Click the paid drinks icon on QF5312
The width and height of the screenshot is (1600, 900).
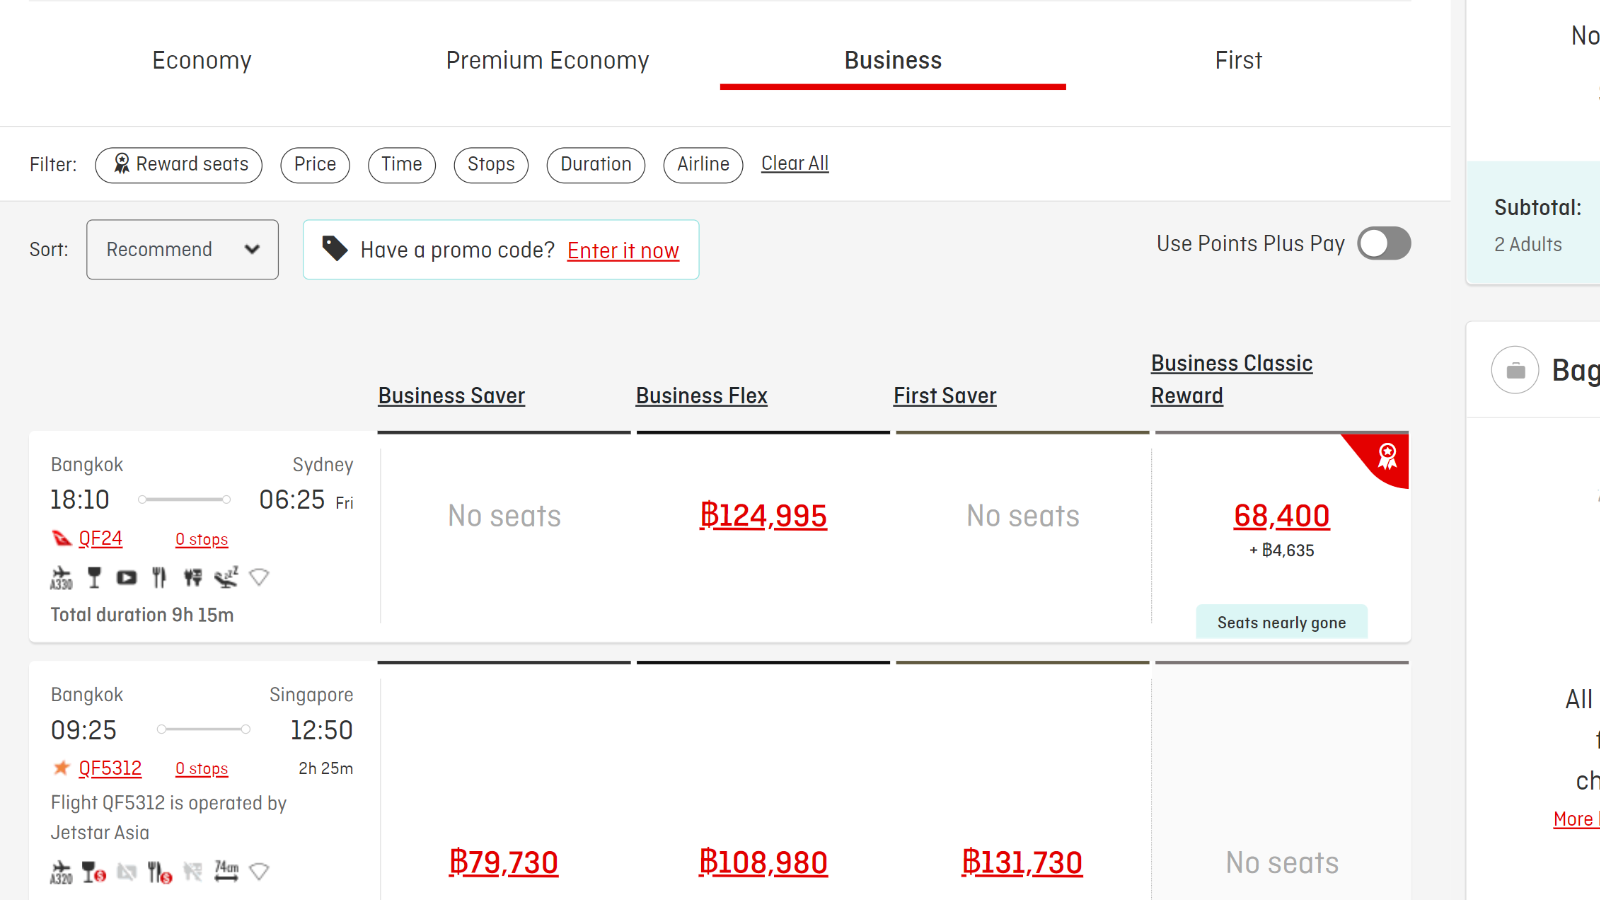tap(94, 872)
